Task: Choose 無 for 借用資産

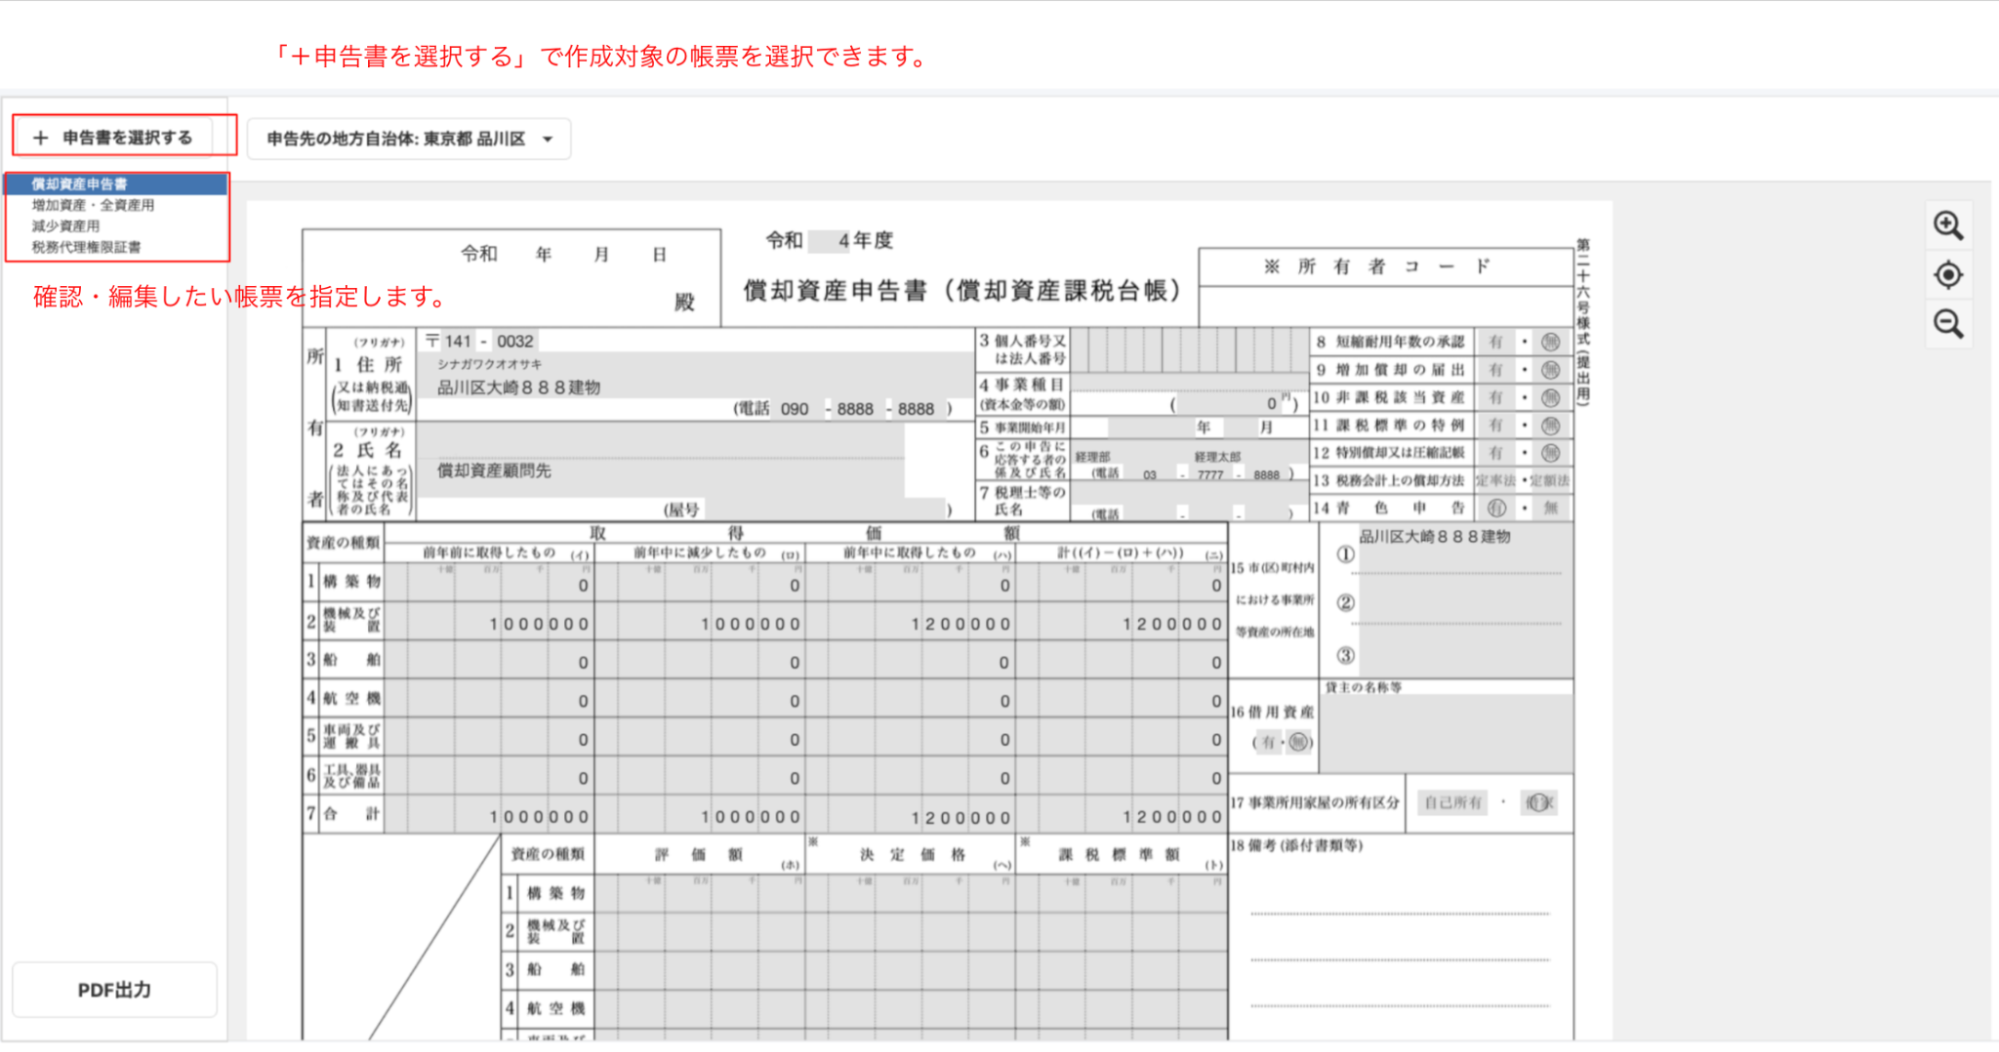Action: pos(1298,742)
